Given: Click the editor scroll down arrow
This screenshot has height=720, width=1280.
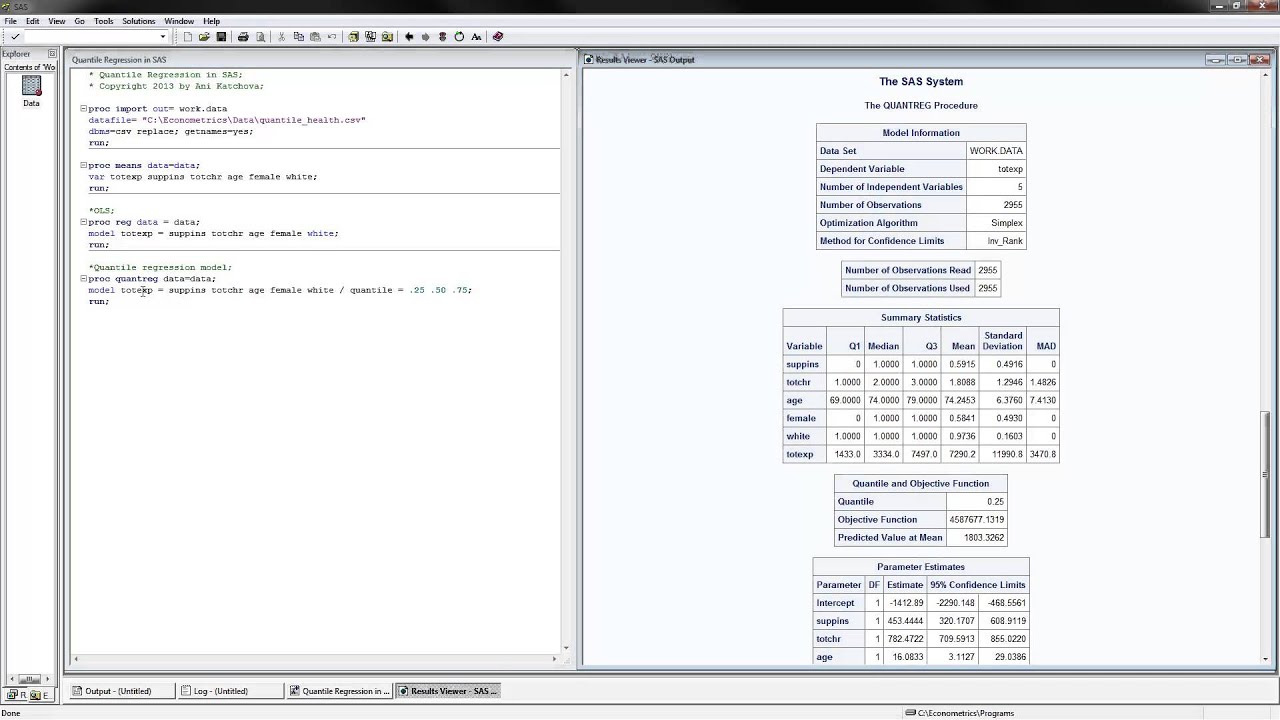Looking at the screenshot, I should 565,648.
